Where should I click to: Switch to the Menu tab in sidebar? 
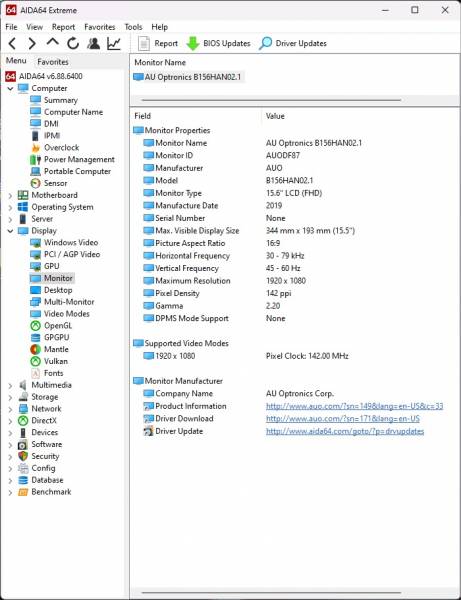(16, 61)
